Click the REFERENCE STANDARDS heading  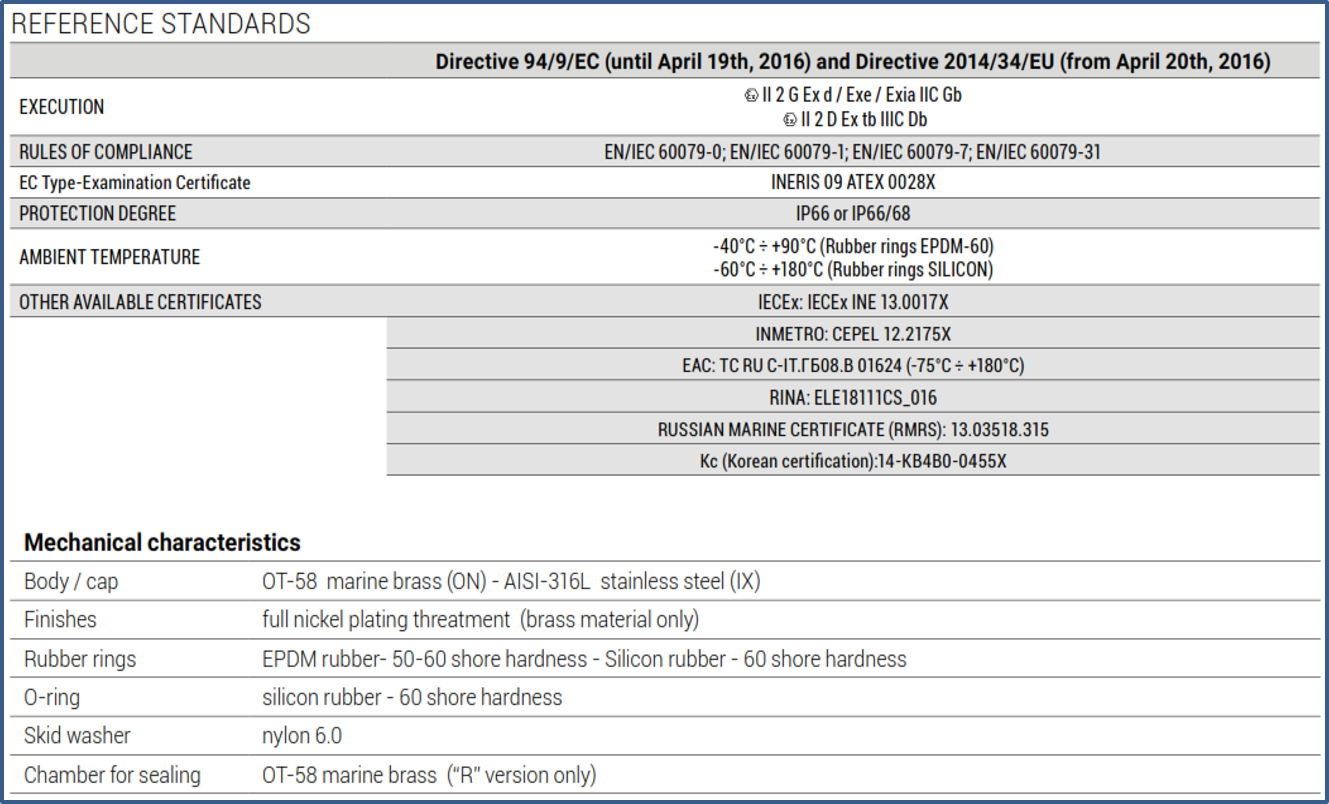(161, 24)
